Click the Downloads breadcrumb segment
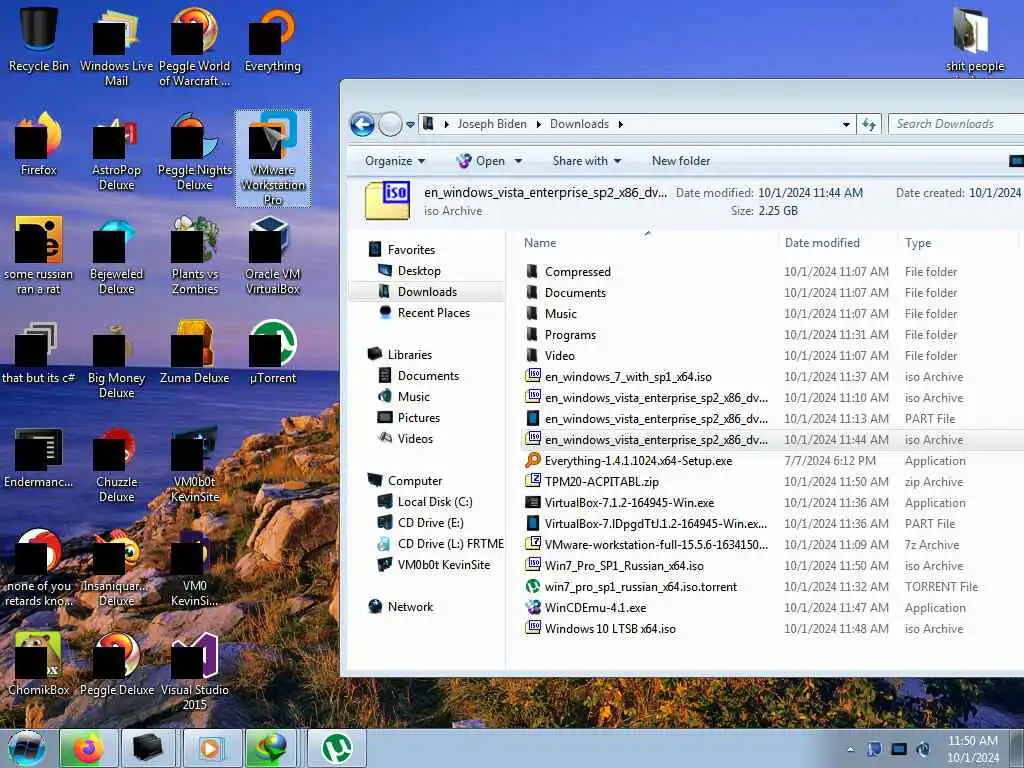The width and height of the screenshot is (1024, 768). click(579, 124)
